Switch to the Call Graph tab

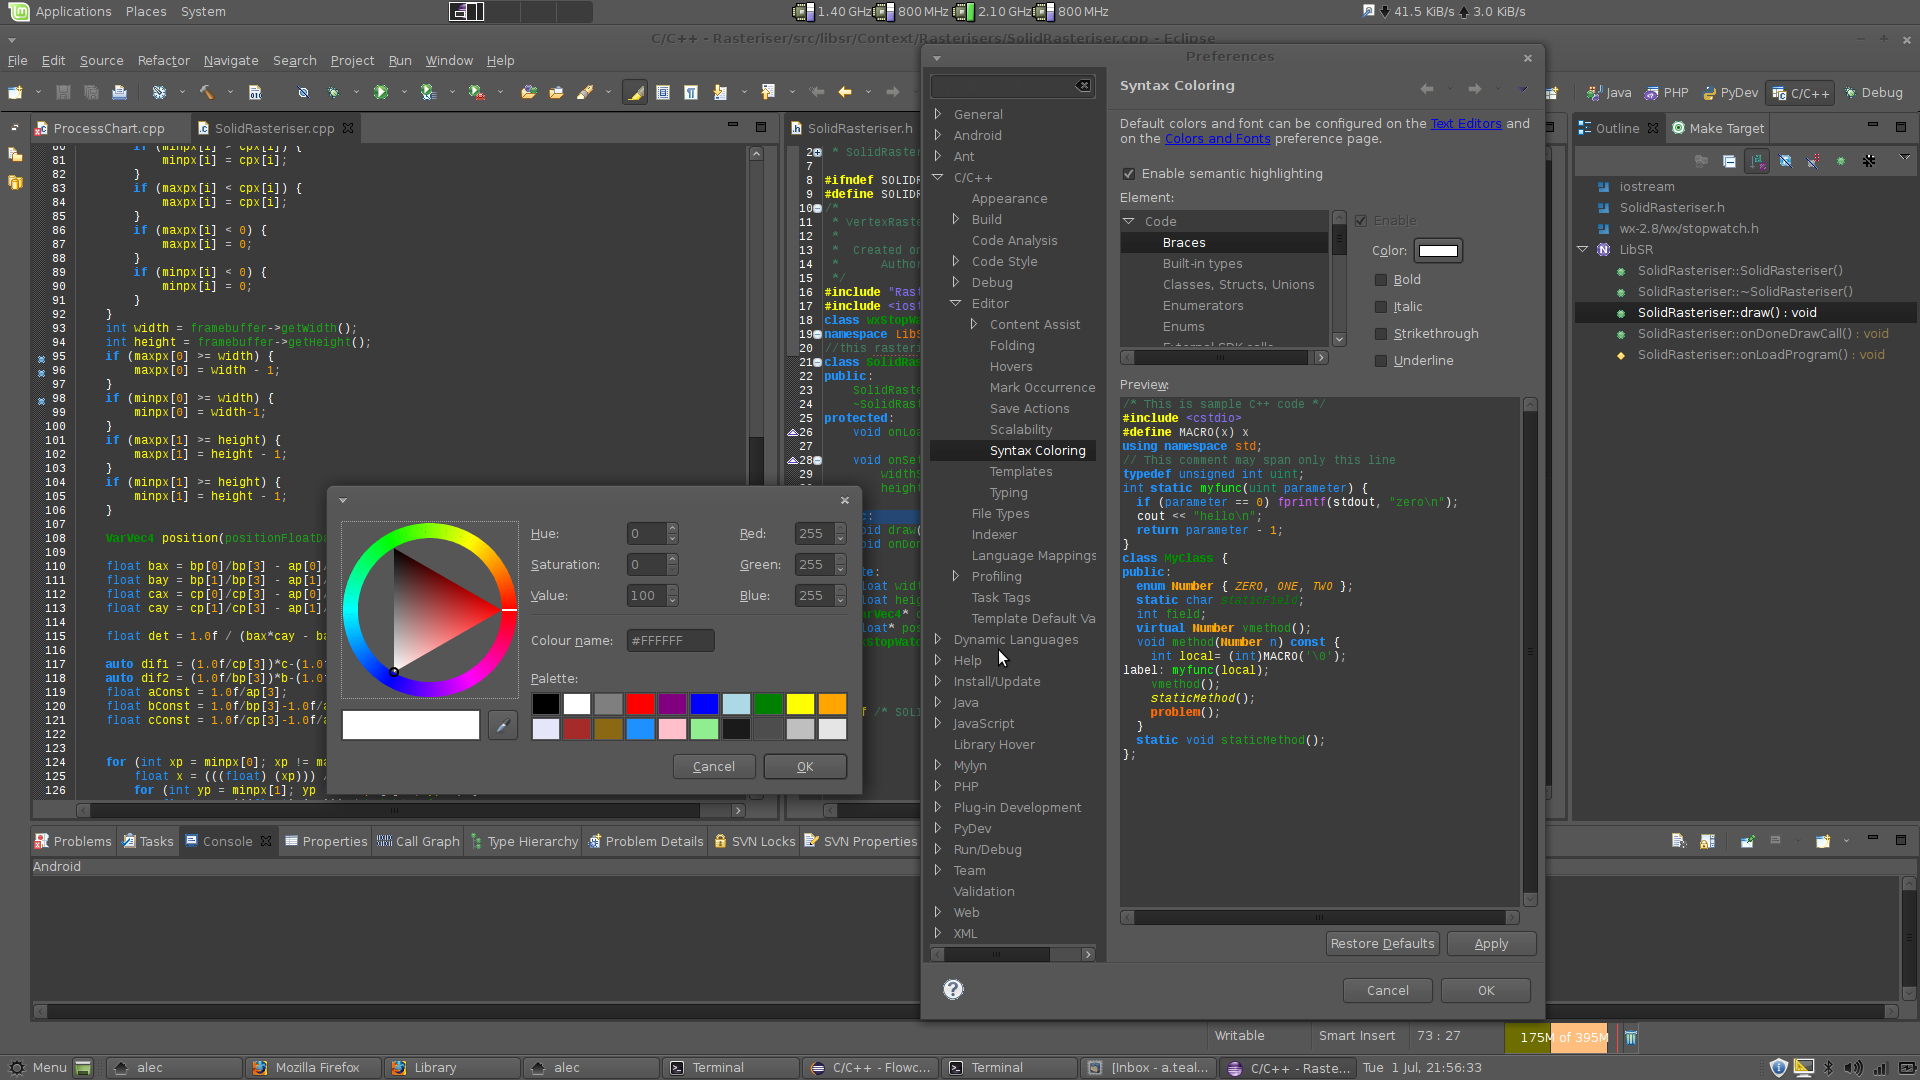point(418,841)
